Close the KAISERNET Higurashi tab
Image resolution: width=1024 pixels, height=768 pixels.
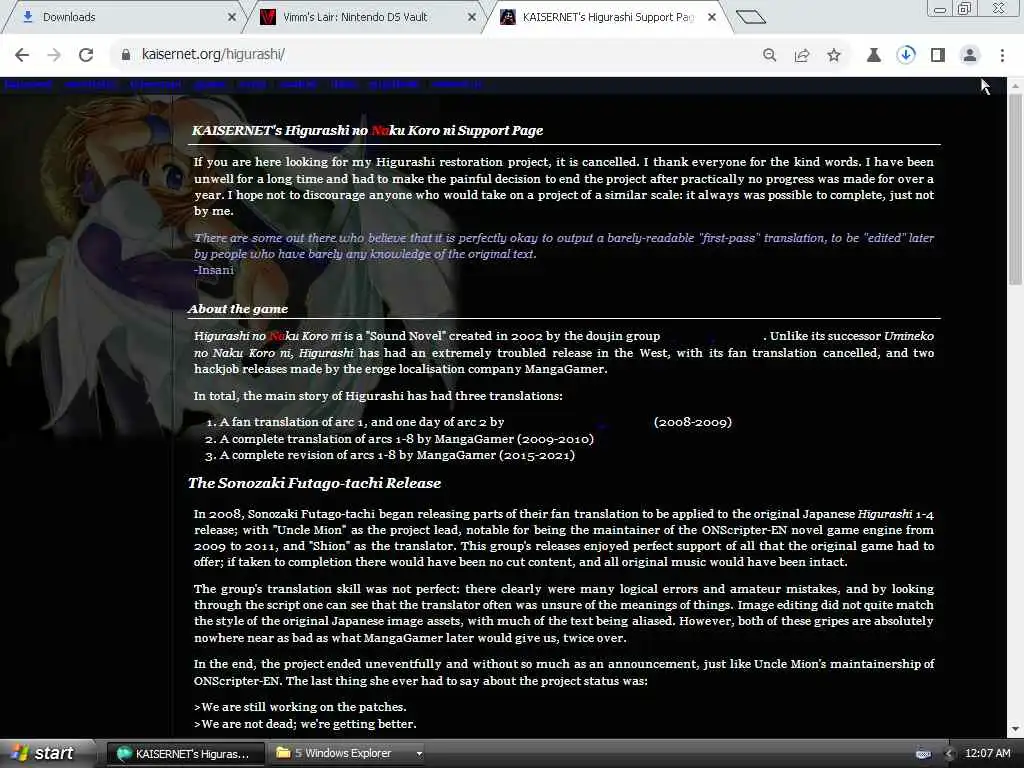coord(712,17)
